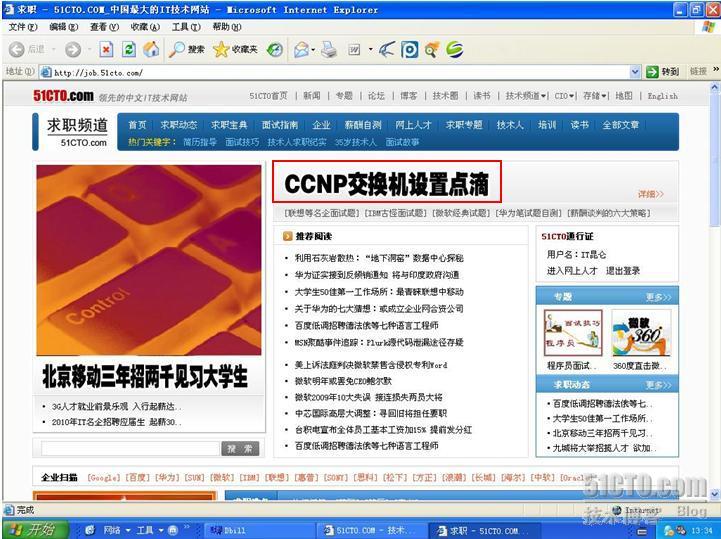The width and height of the screenshot is (721, 539).
Task: Open dropdown arrow next to Mail icon
Action: [x=313, y=49]
